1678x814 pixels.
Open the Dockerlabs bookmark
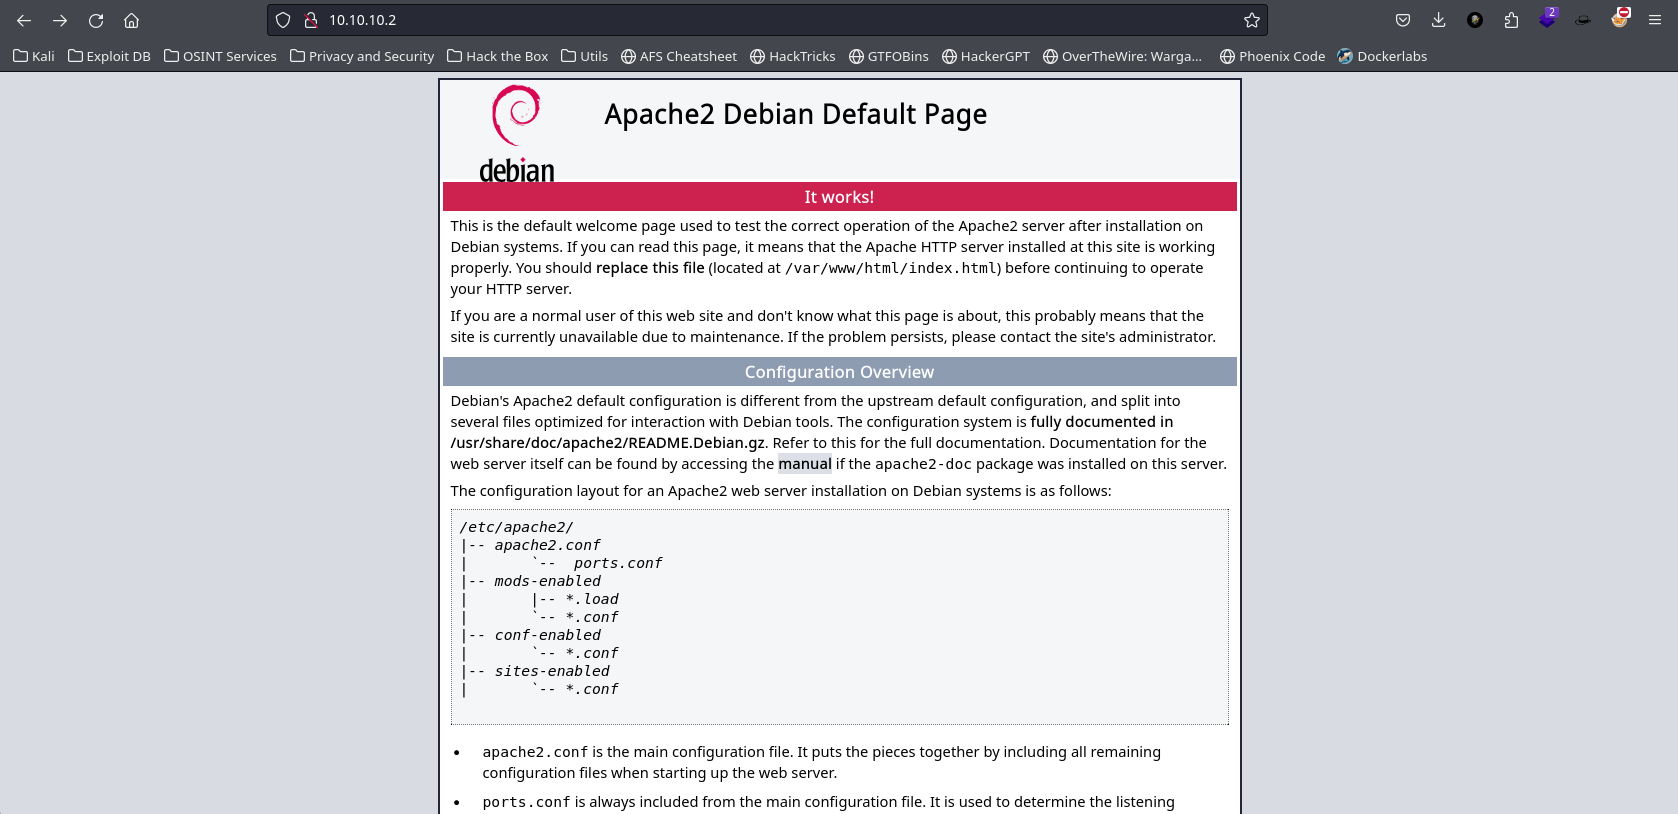pos(1382,56)
